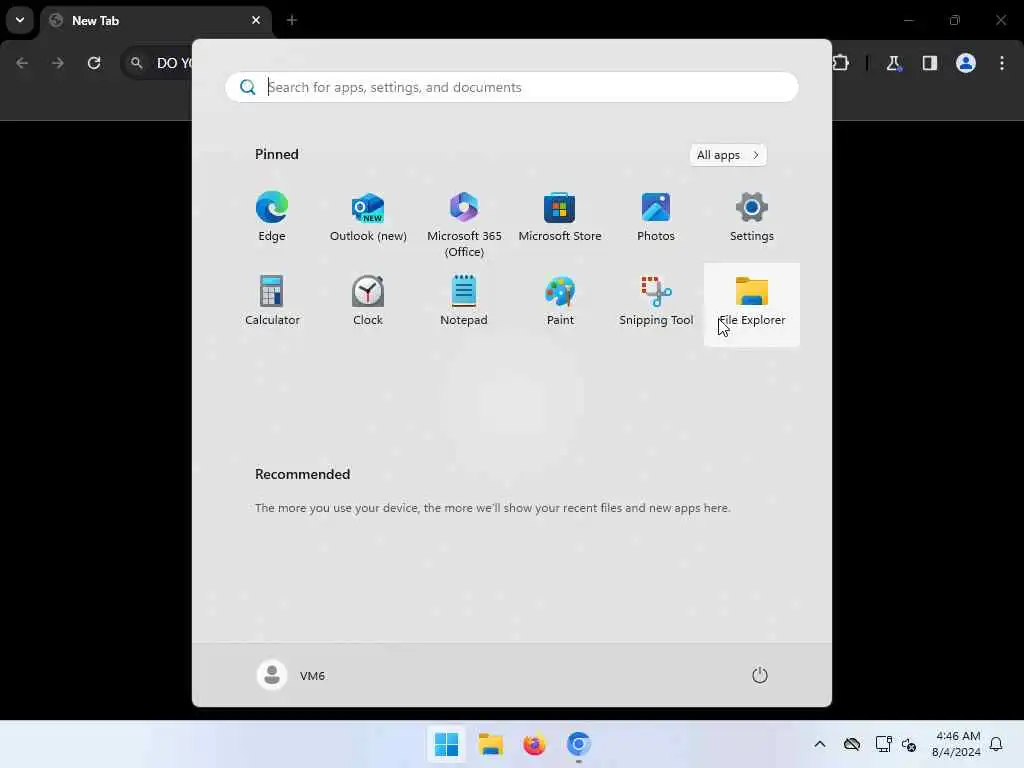The image size is (1024, 768).
Task: Open Microsoft 365 (Office) app
Action: coord(464,225)
